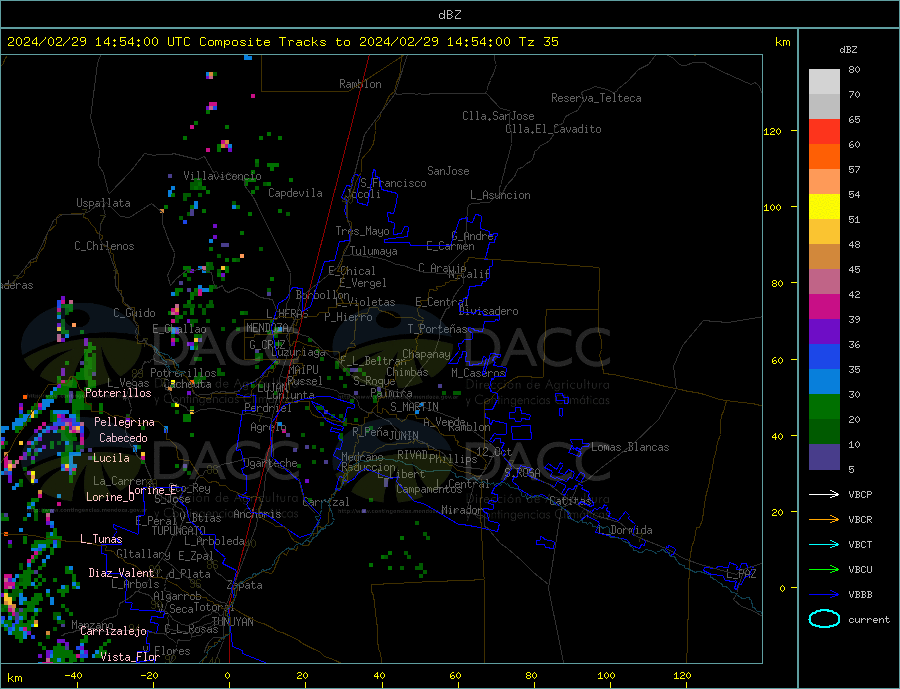
Task: Click the 'VBCR' legend label
Action: tap(860, 520)
